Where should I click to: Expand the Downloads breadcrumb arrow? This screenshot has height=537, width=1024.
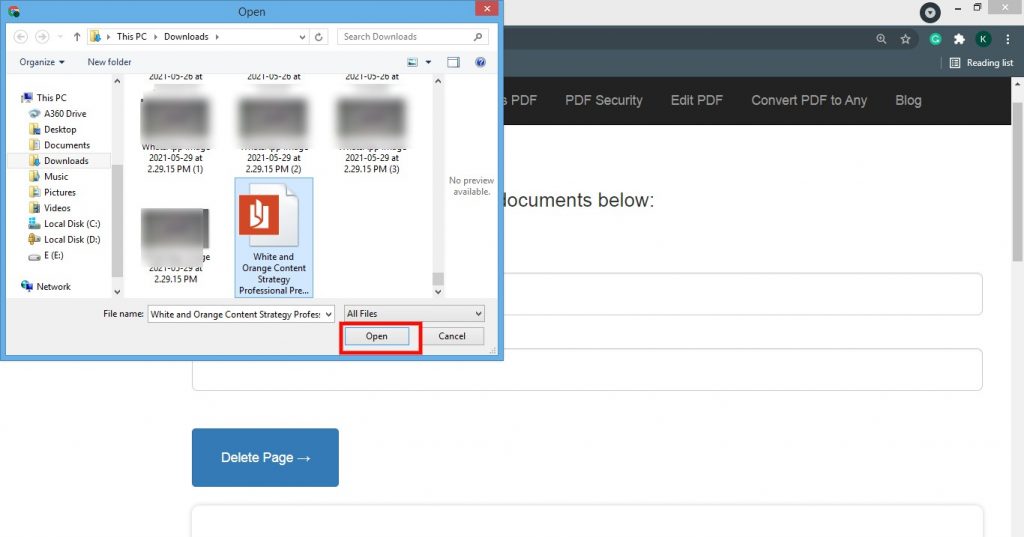[x=217, y=37]
